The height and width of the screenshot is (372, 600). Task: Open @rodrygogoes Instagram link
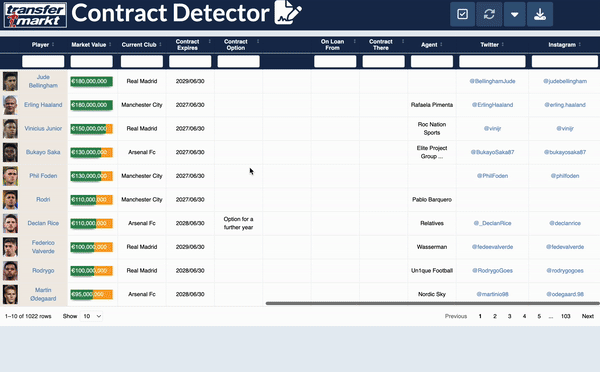click(565, 271)
